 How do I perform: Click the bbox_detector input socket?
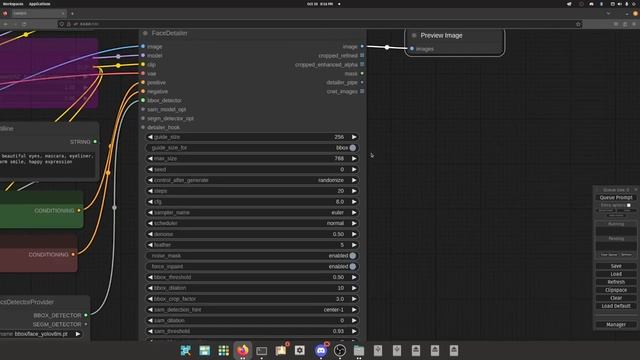[x=143, y=100]
